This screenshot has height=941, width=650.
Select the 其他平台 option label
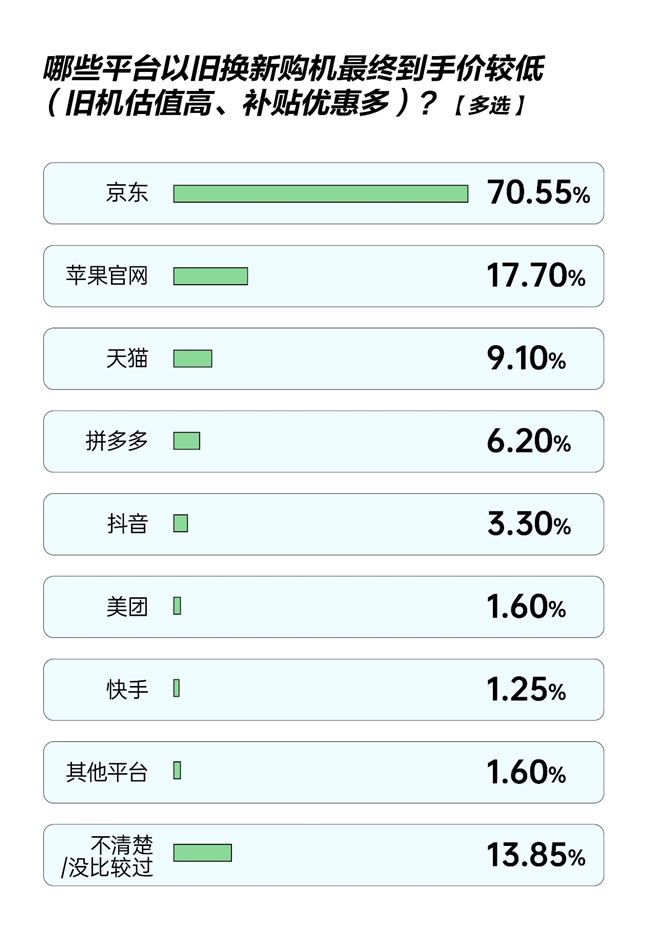pos(107,771)
